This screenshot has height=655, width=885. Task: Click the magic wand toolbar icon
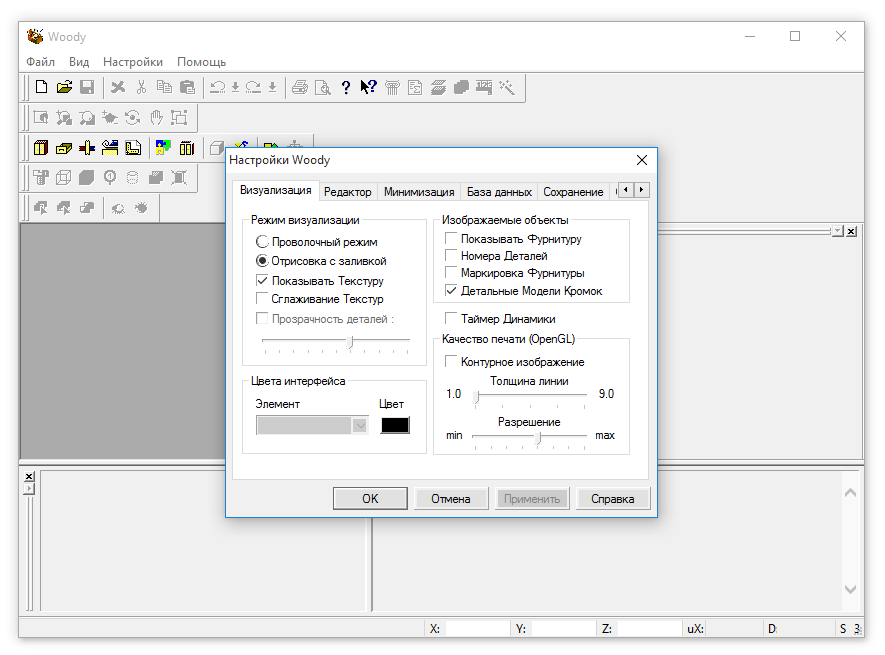507,87
